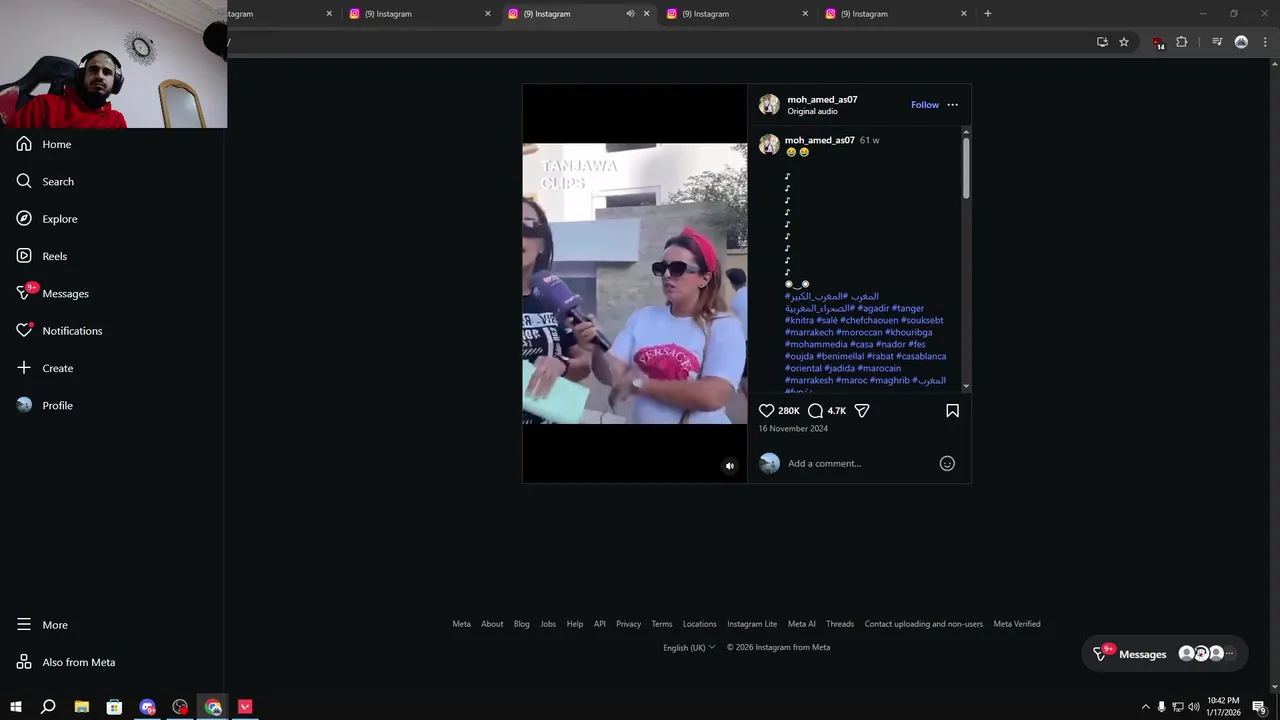Open the volume control in system tray
Image resolution: width=1280 pixels, height=720 pixels.
point(1193,707)
